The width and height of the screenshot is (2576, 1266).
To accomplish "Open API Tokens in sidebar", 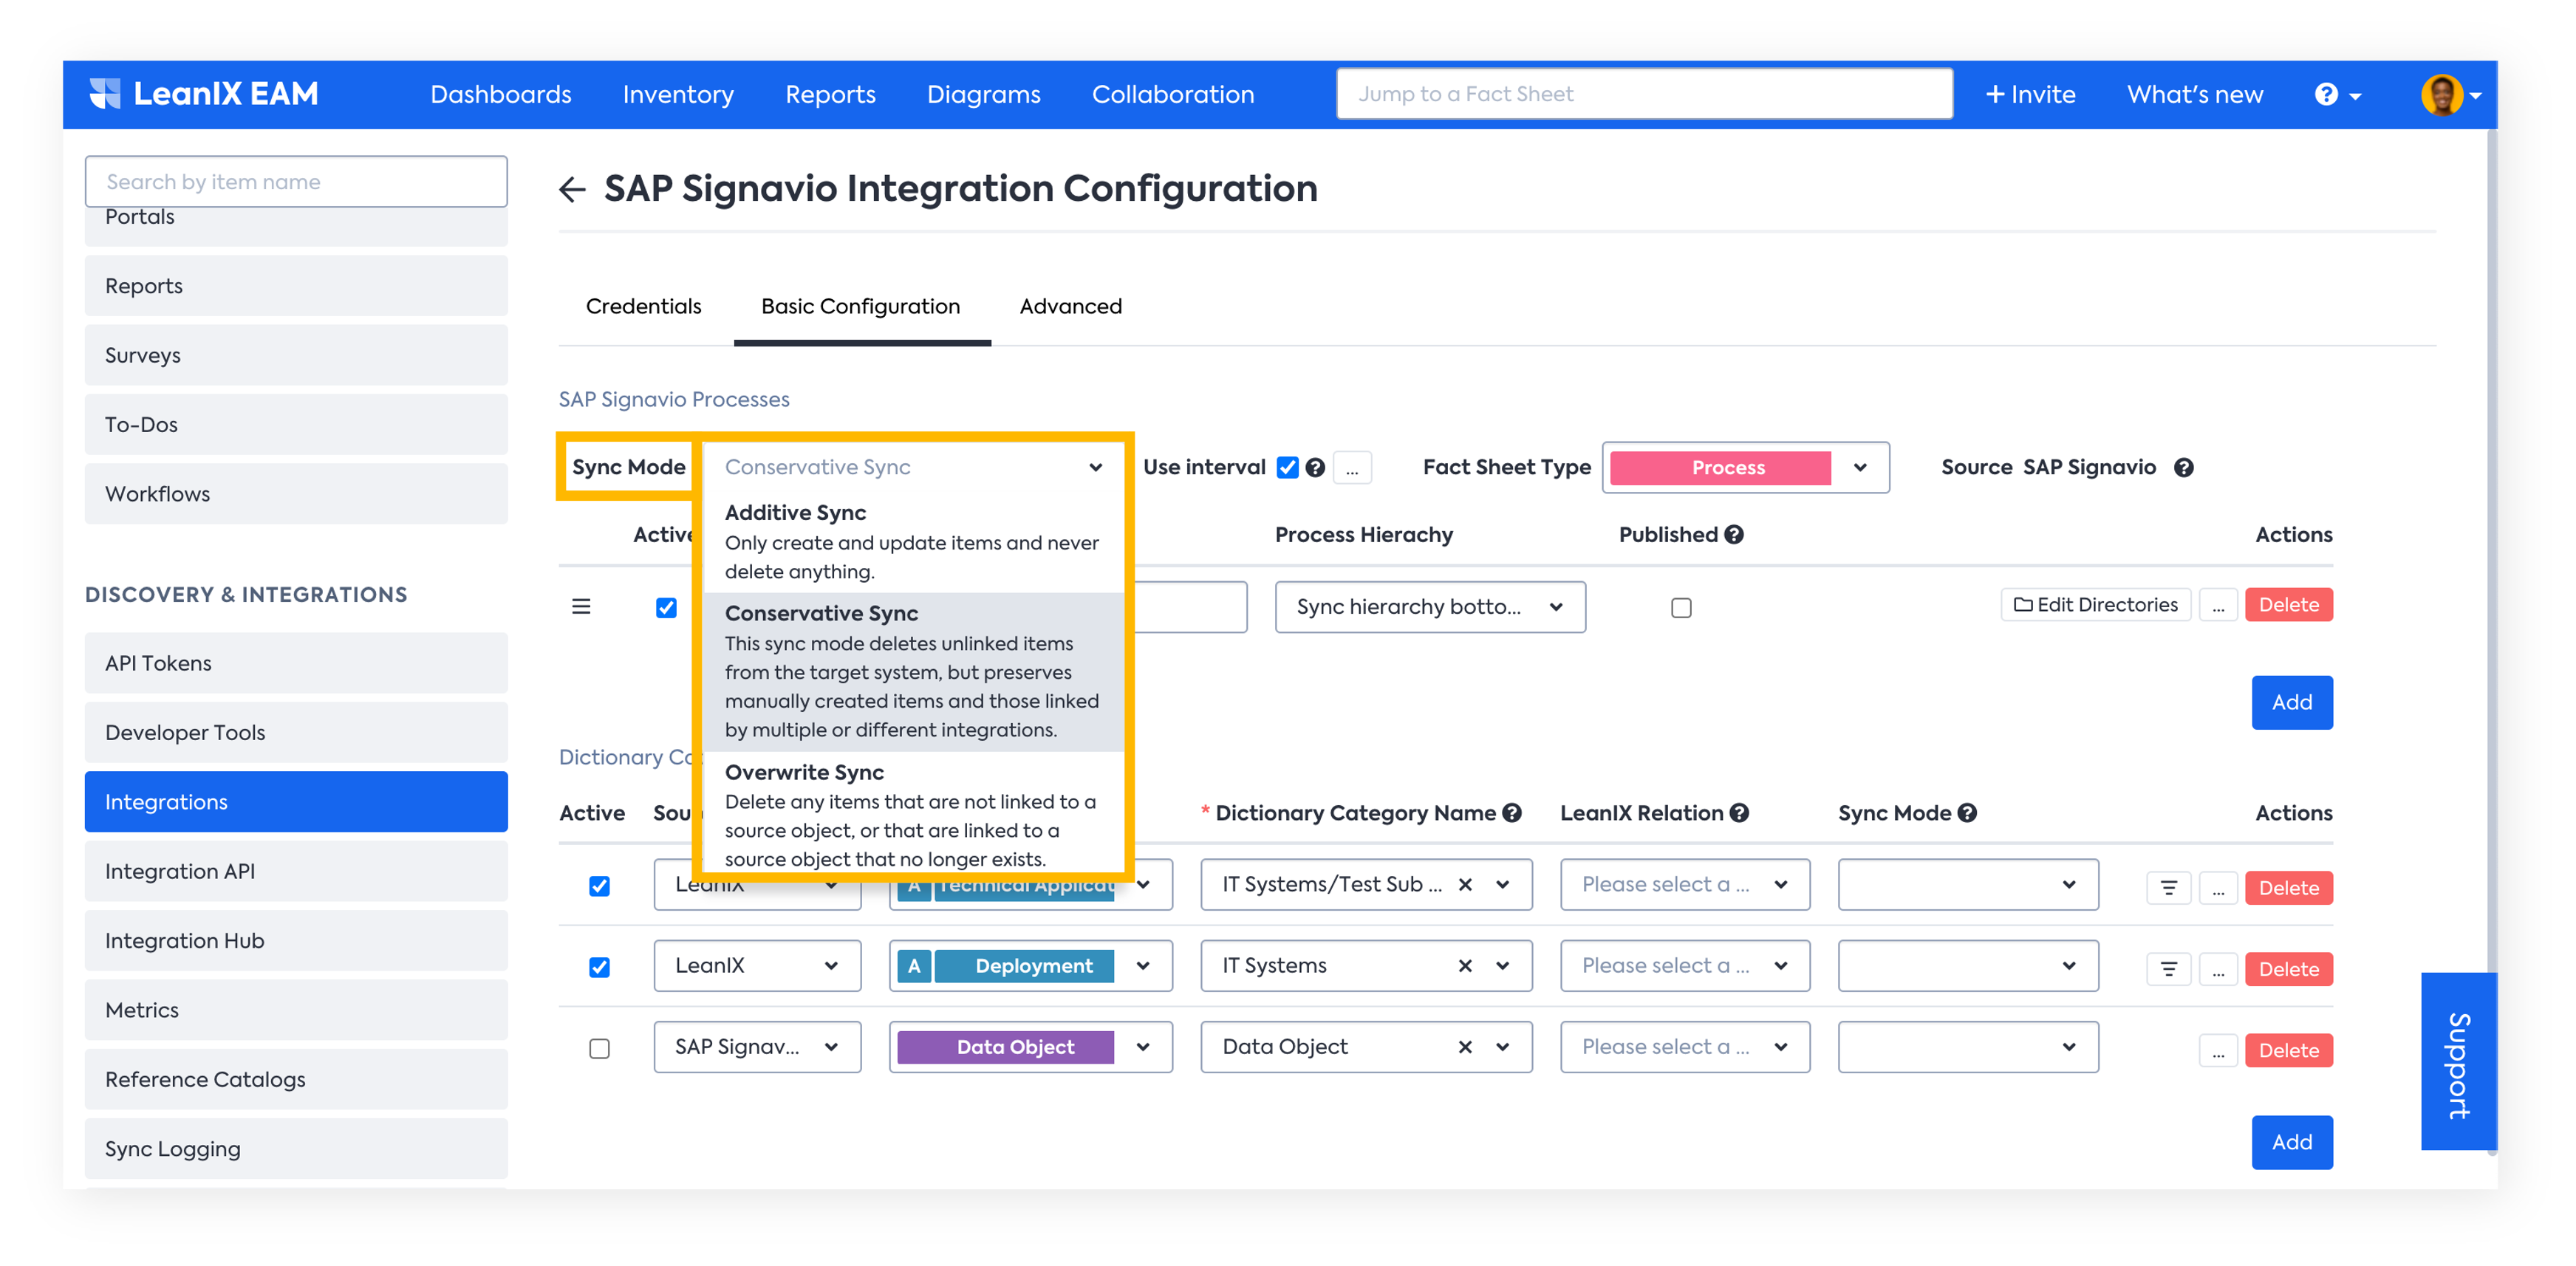I will [296, 663].
